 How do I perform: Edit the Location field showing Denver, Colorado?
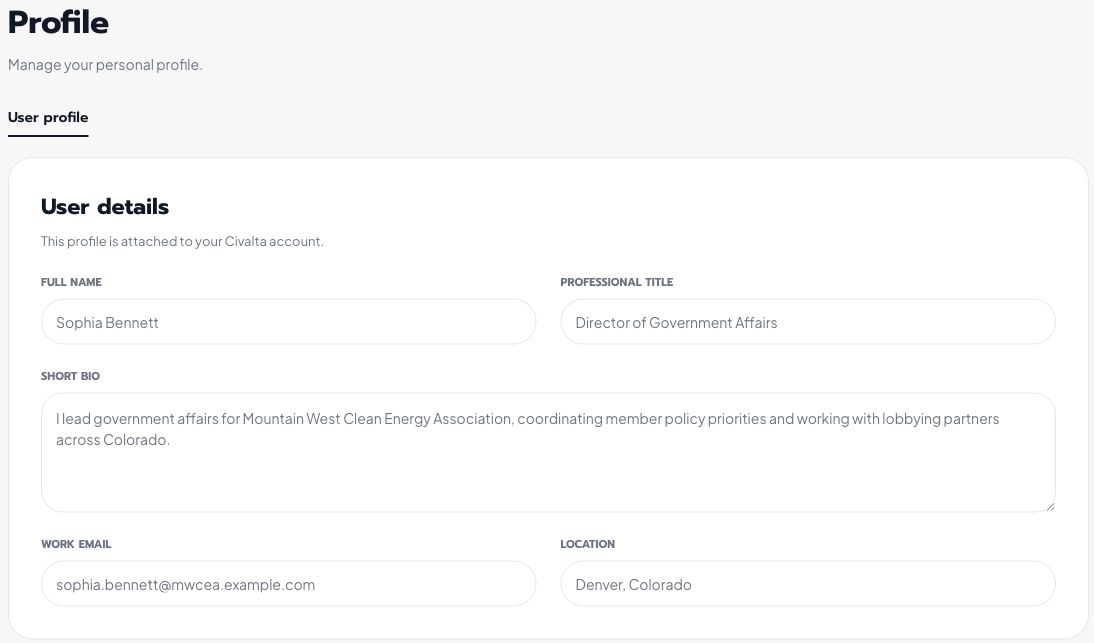pos(808,584)
